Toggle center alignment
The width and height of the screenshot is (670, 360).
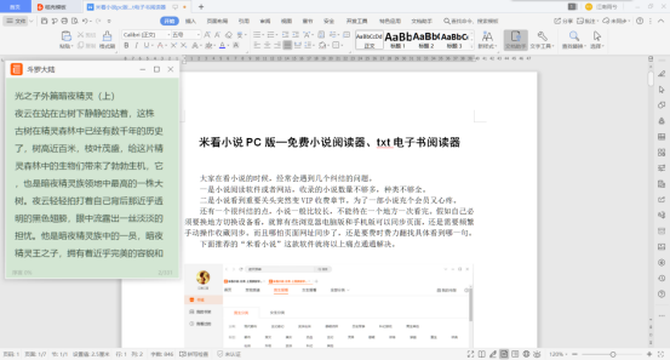(267, 45)
